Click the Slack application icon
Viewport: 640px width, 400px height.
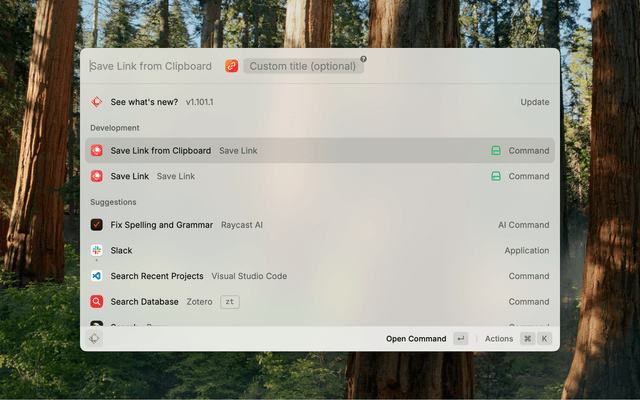(97, 250)
